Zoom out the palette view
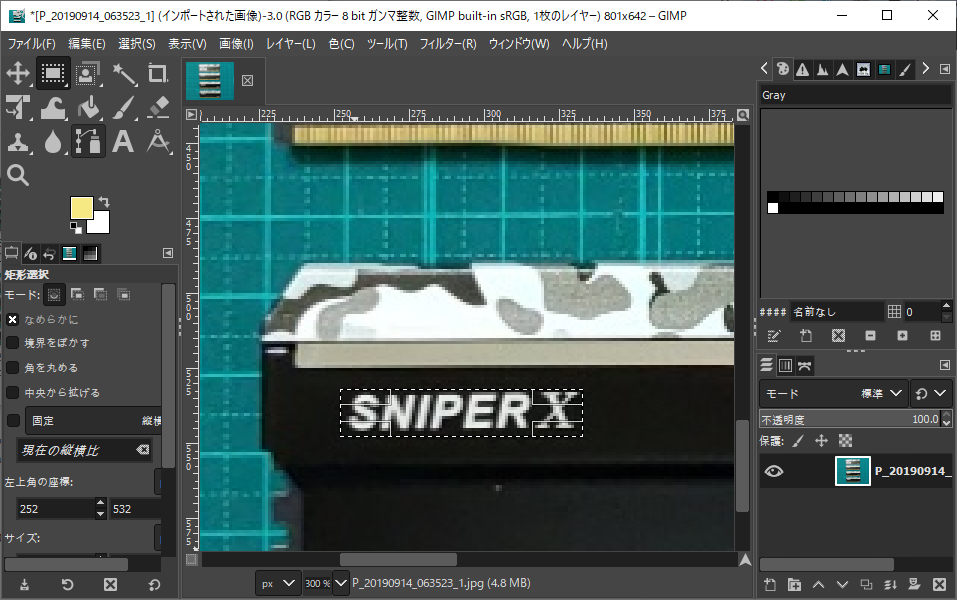 point(870,336)
